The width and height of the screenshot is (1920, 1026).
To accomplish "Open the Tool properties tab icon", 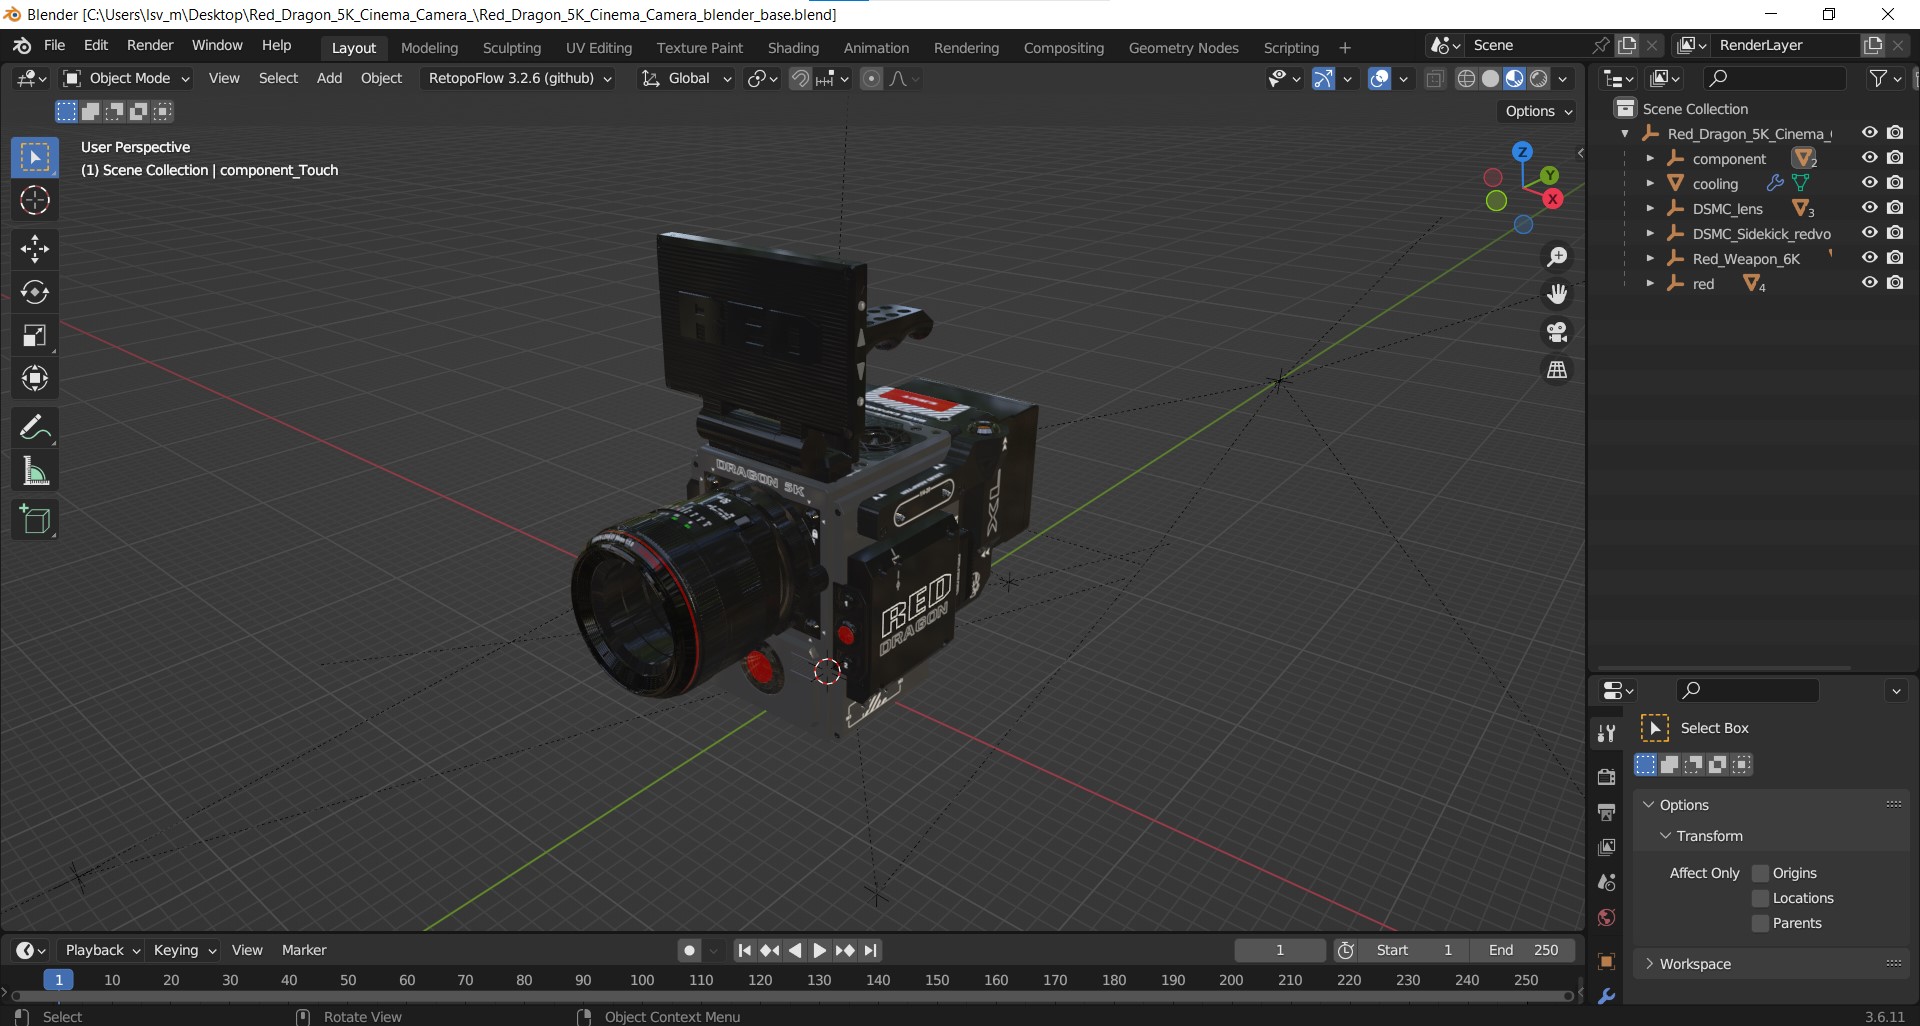I will point(1607,733).
